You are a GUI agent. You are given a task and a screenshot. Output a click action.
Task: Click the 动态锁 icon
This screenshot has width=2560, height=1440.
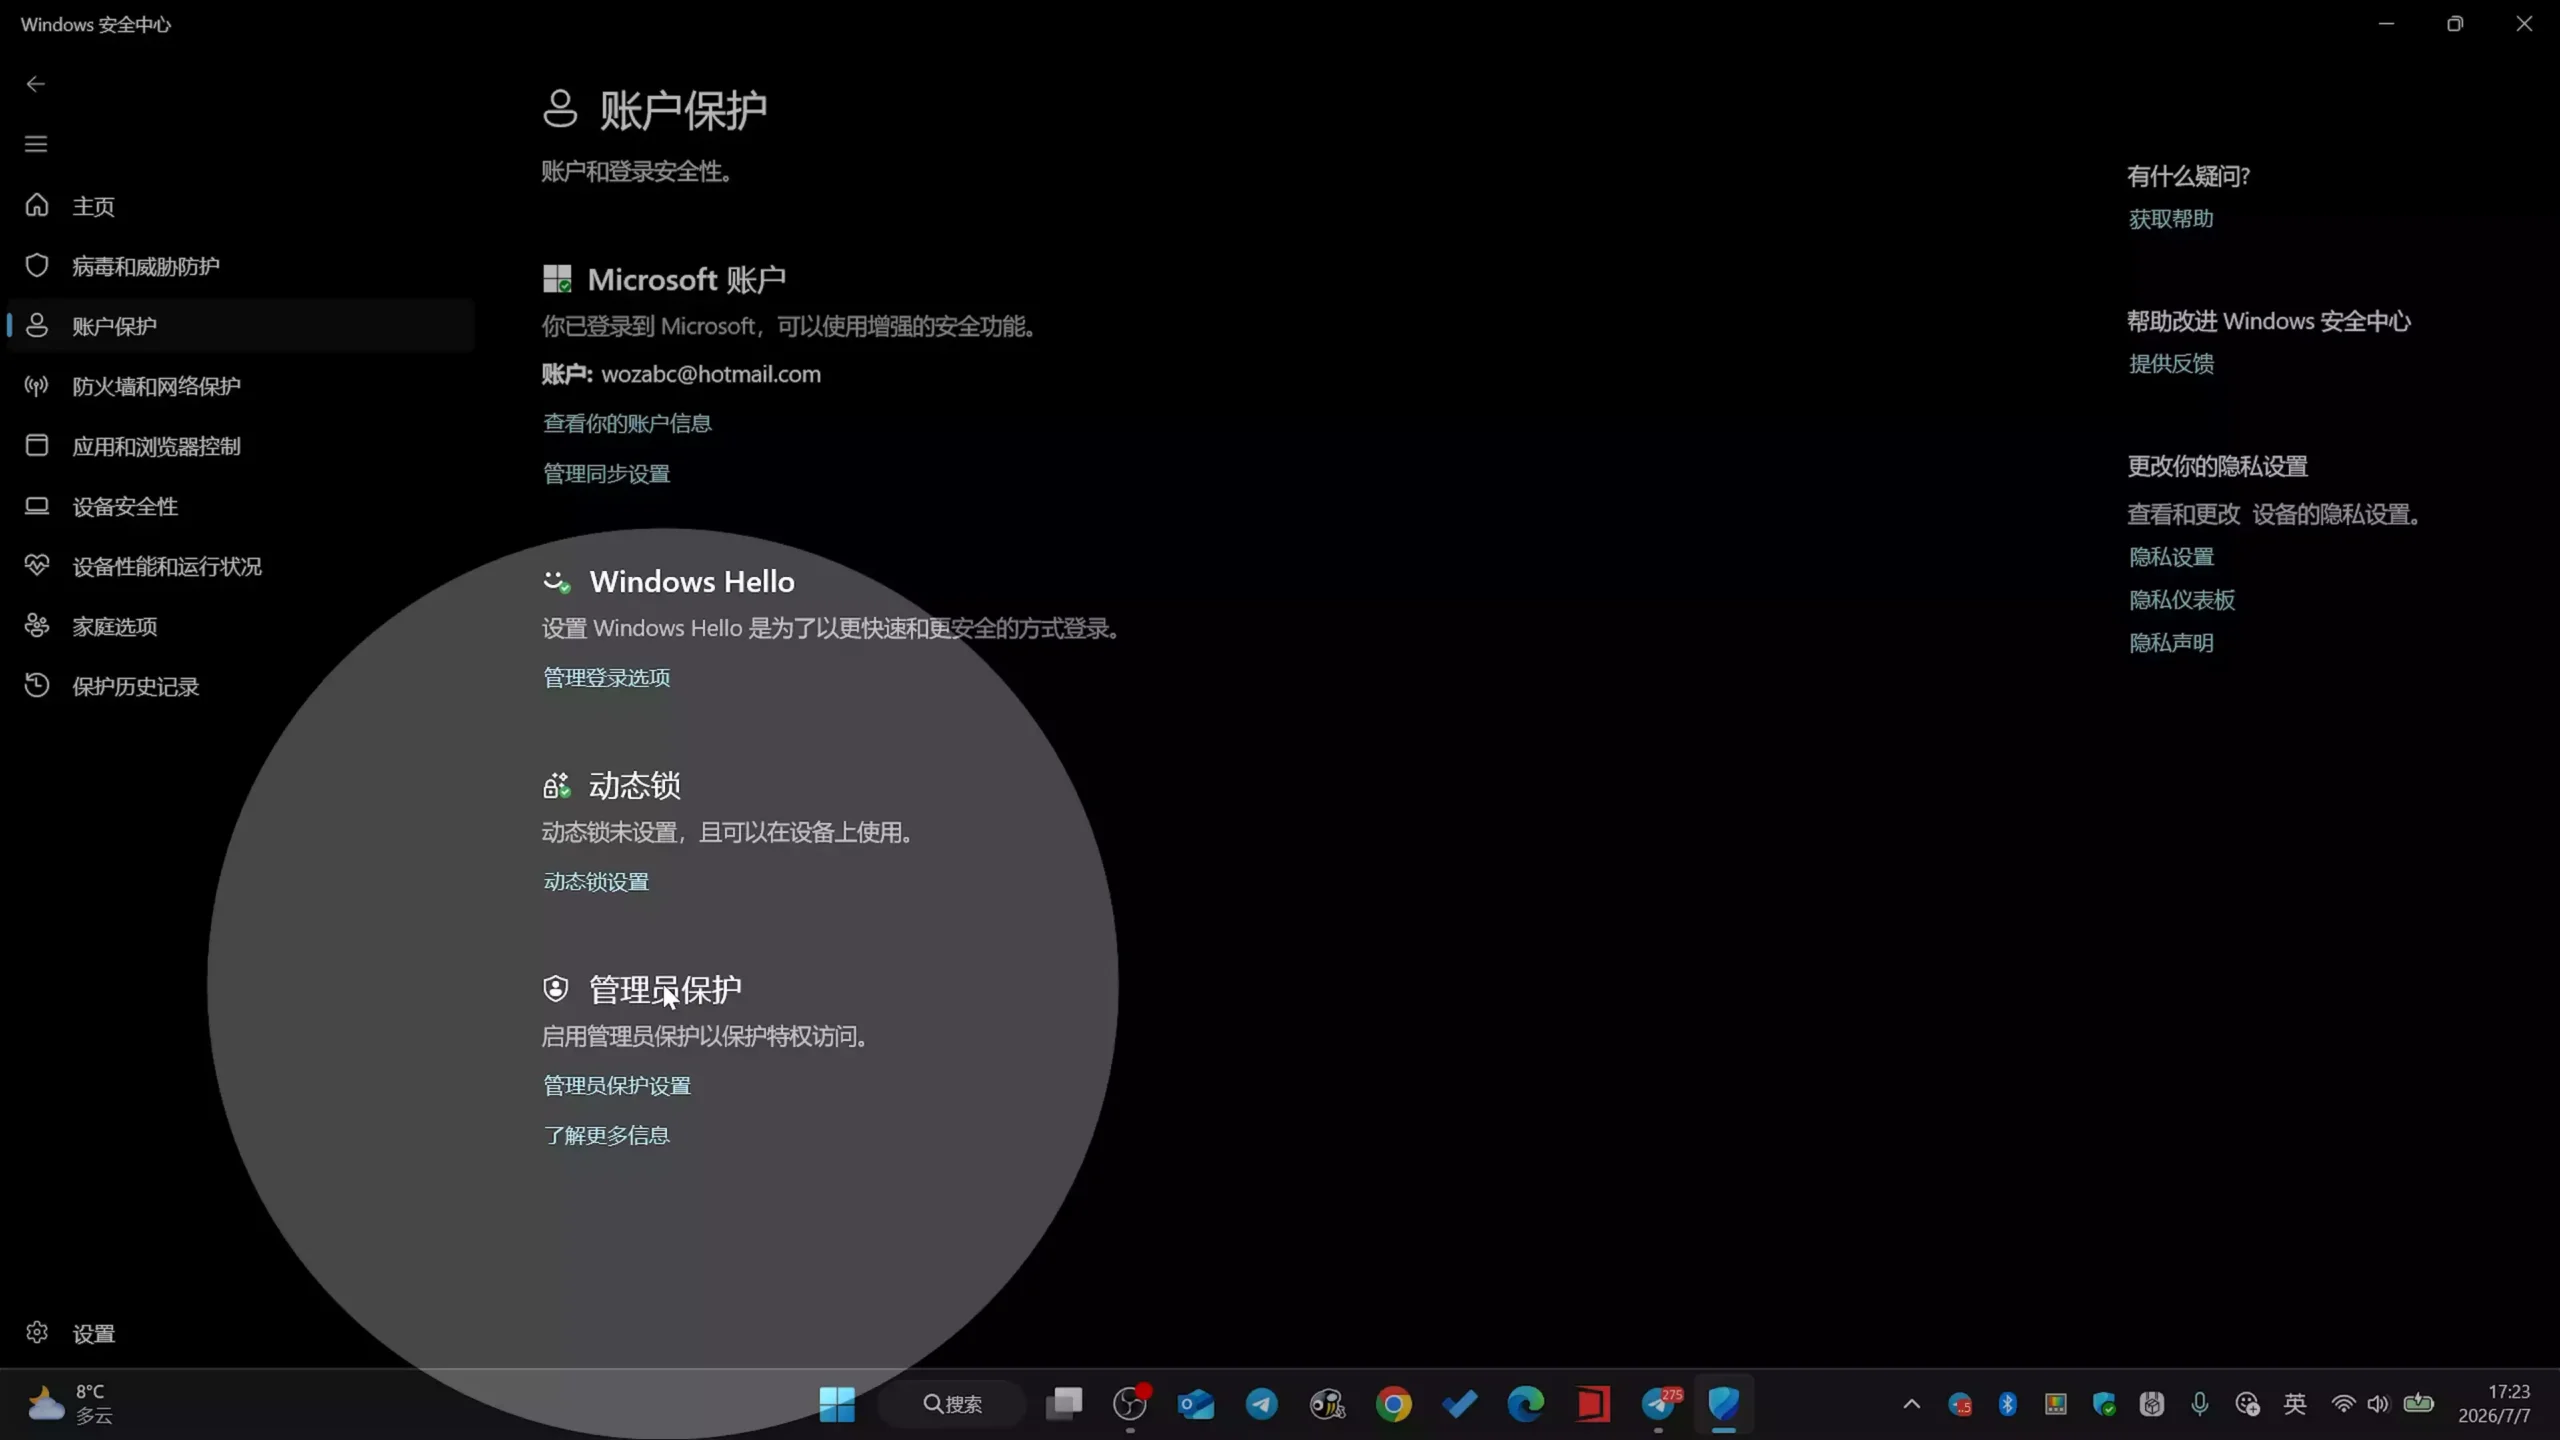(557, 786)
